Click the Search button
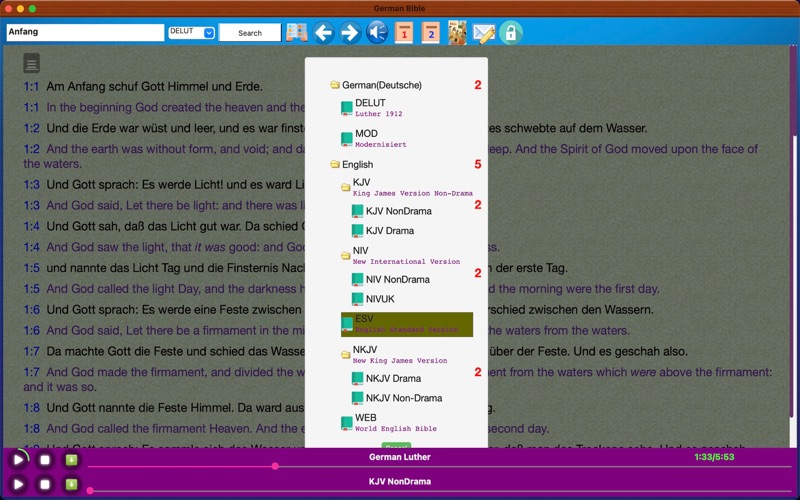800x500 pixels. pyautogui.click(x=250, y=33)
